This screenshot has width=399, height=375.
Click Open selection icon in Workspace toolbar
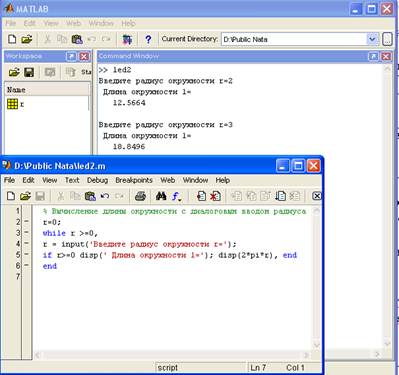50,72
